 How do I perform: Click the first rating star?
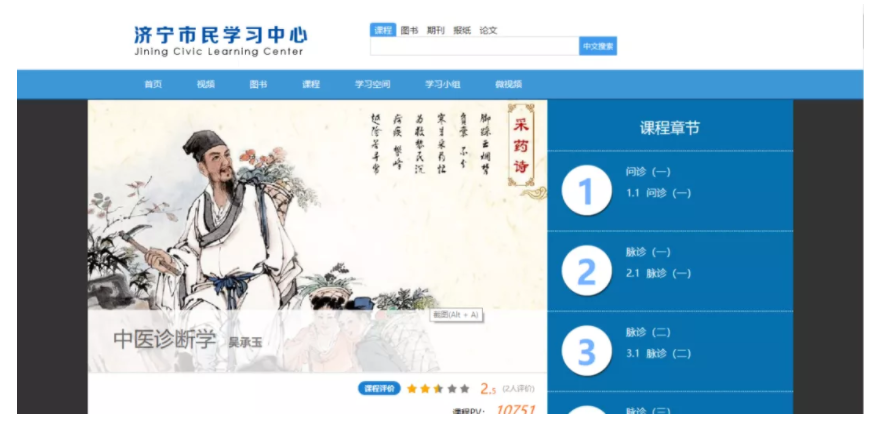pos(412,388)
